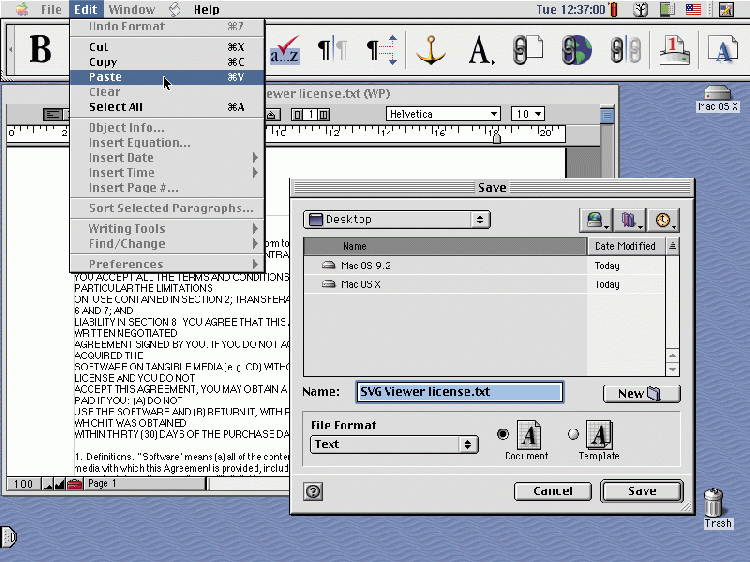Click the page number 1 printer icon
750x562 pixels.
click(x=674, y=50)
